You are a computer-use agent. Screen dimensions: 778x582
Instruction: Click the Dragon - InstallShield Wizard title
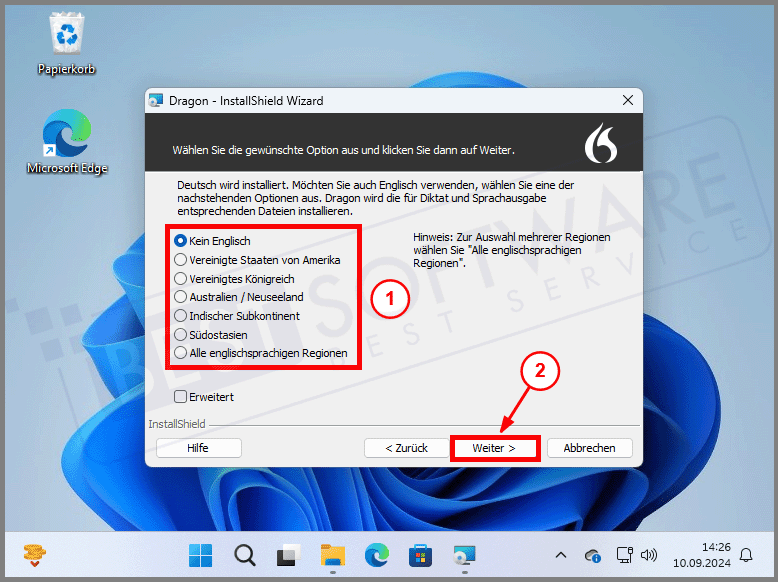(246, 101)
